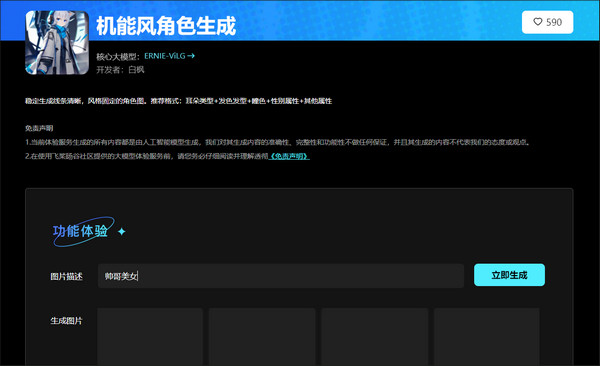This screenshot has height=366, width=600.
Task: Click the 功能体验 section heading
Action: (80, 231)
